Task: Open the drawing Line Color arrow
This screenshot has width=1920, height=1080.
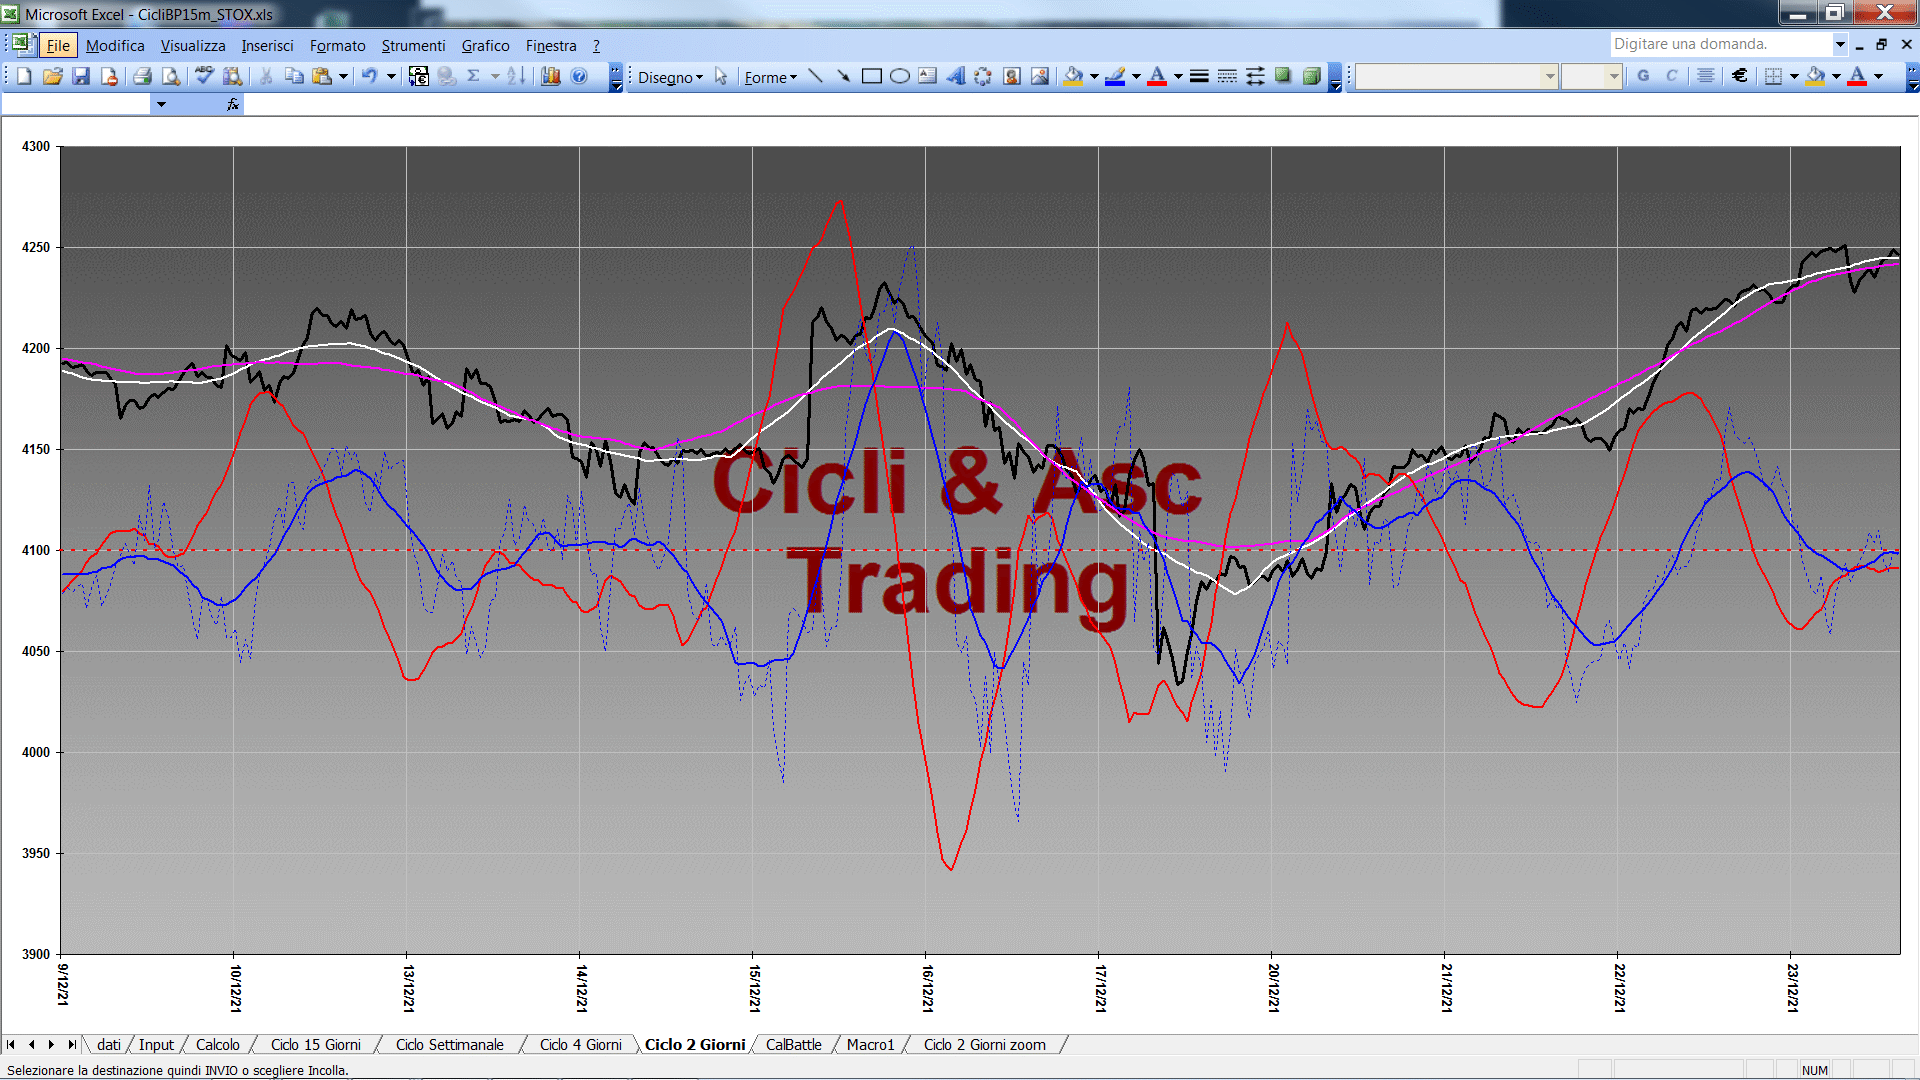Action: 1136,76
